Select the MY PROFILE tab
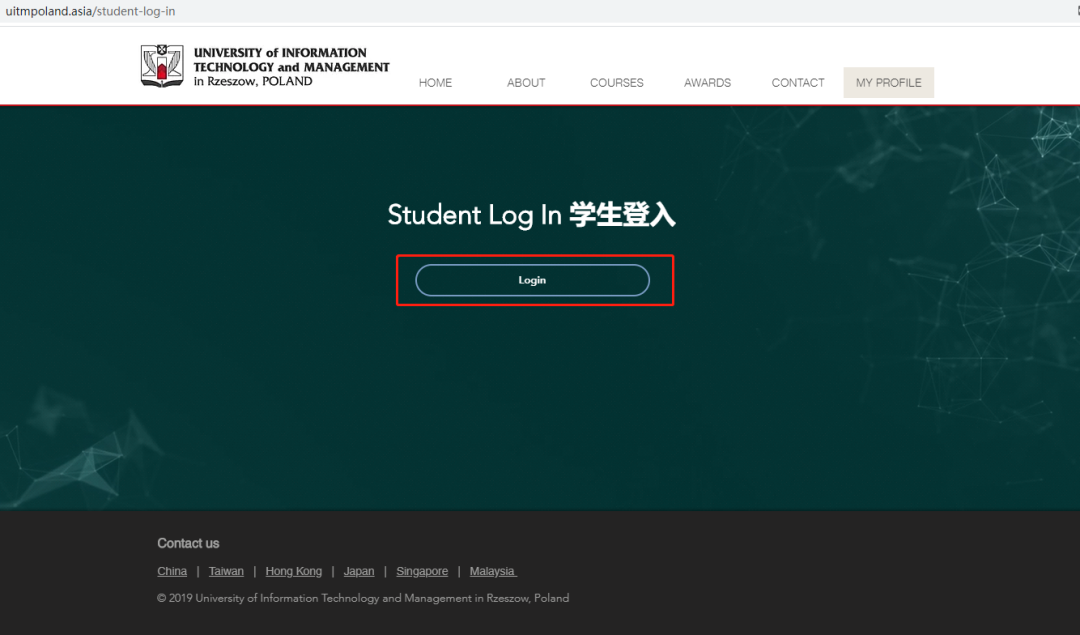 pos(889,83)
